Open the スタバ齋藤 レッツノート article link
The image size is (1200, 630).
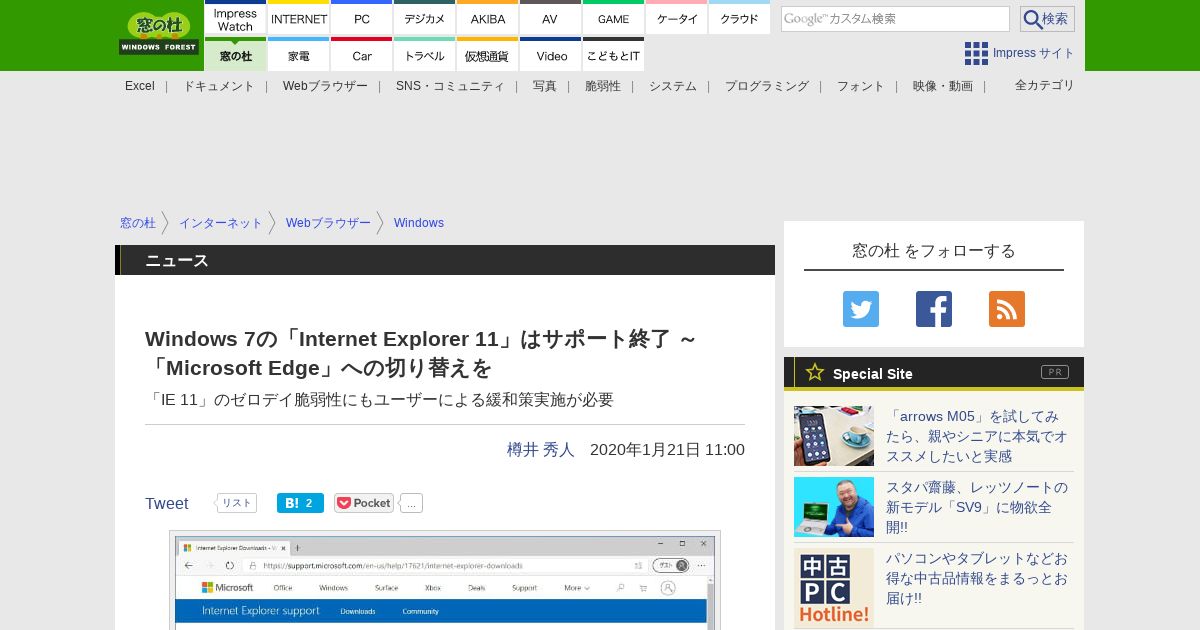pyautogui.click(x=977, y=507)
